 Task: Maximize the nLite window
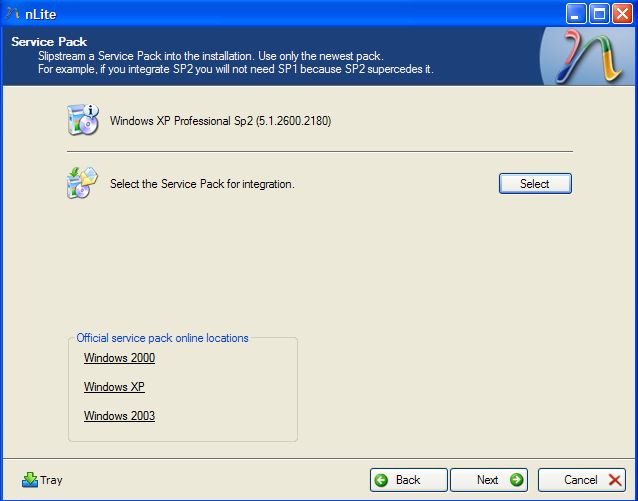click(x=600, y=13)
